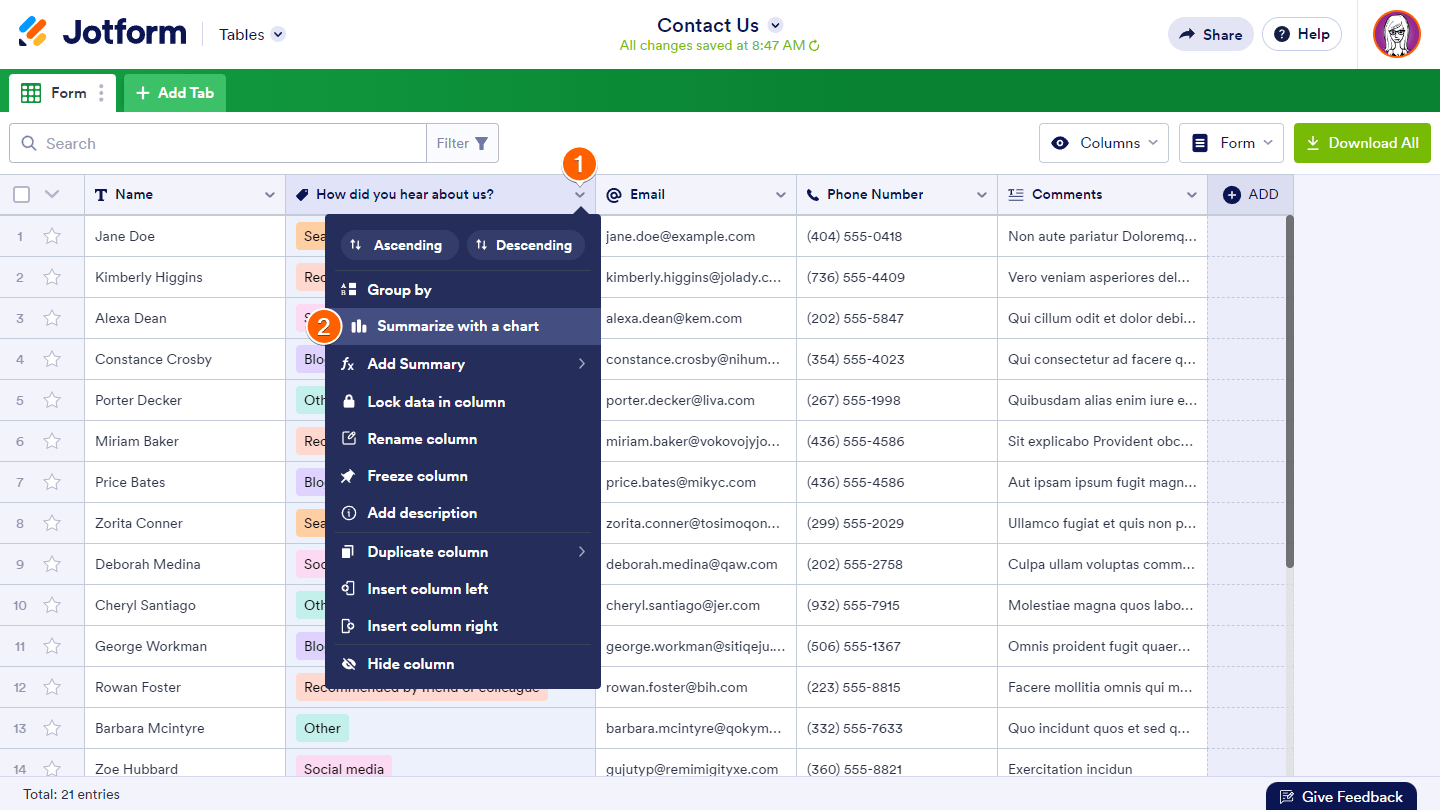
Task: Sort column in Descending order
Action: click(x=525, y=245)
